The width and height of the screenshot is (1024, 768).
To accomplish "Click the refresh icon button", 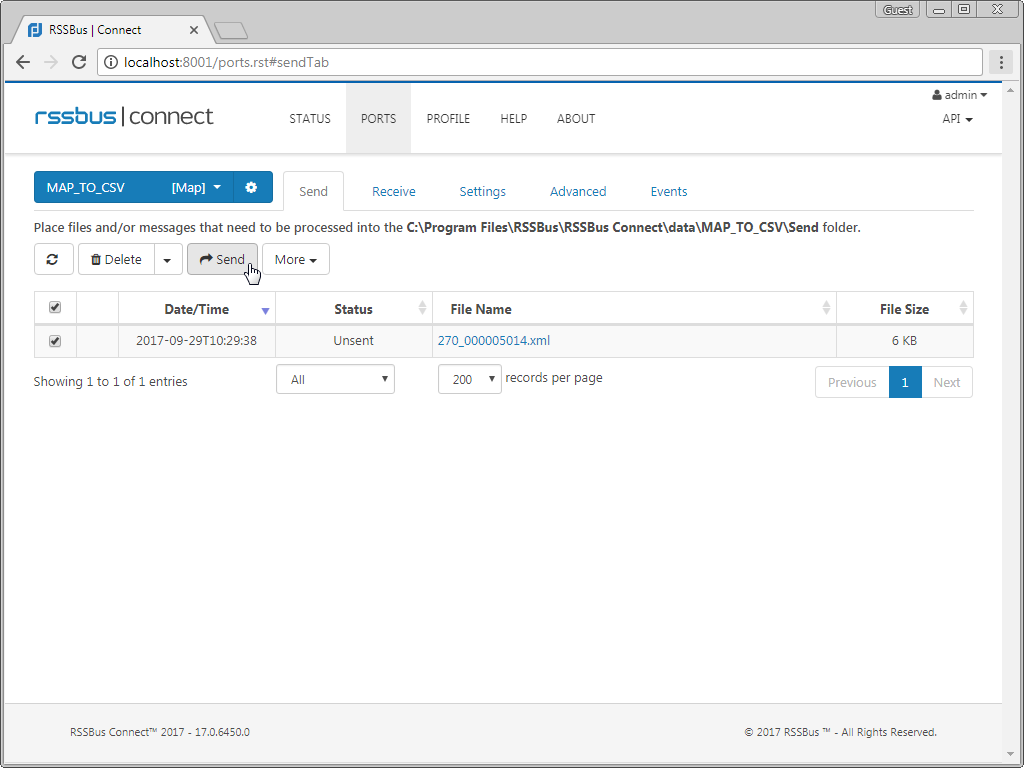I will (x=53, y=259).
